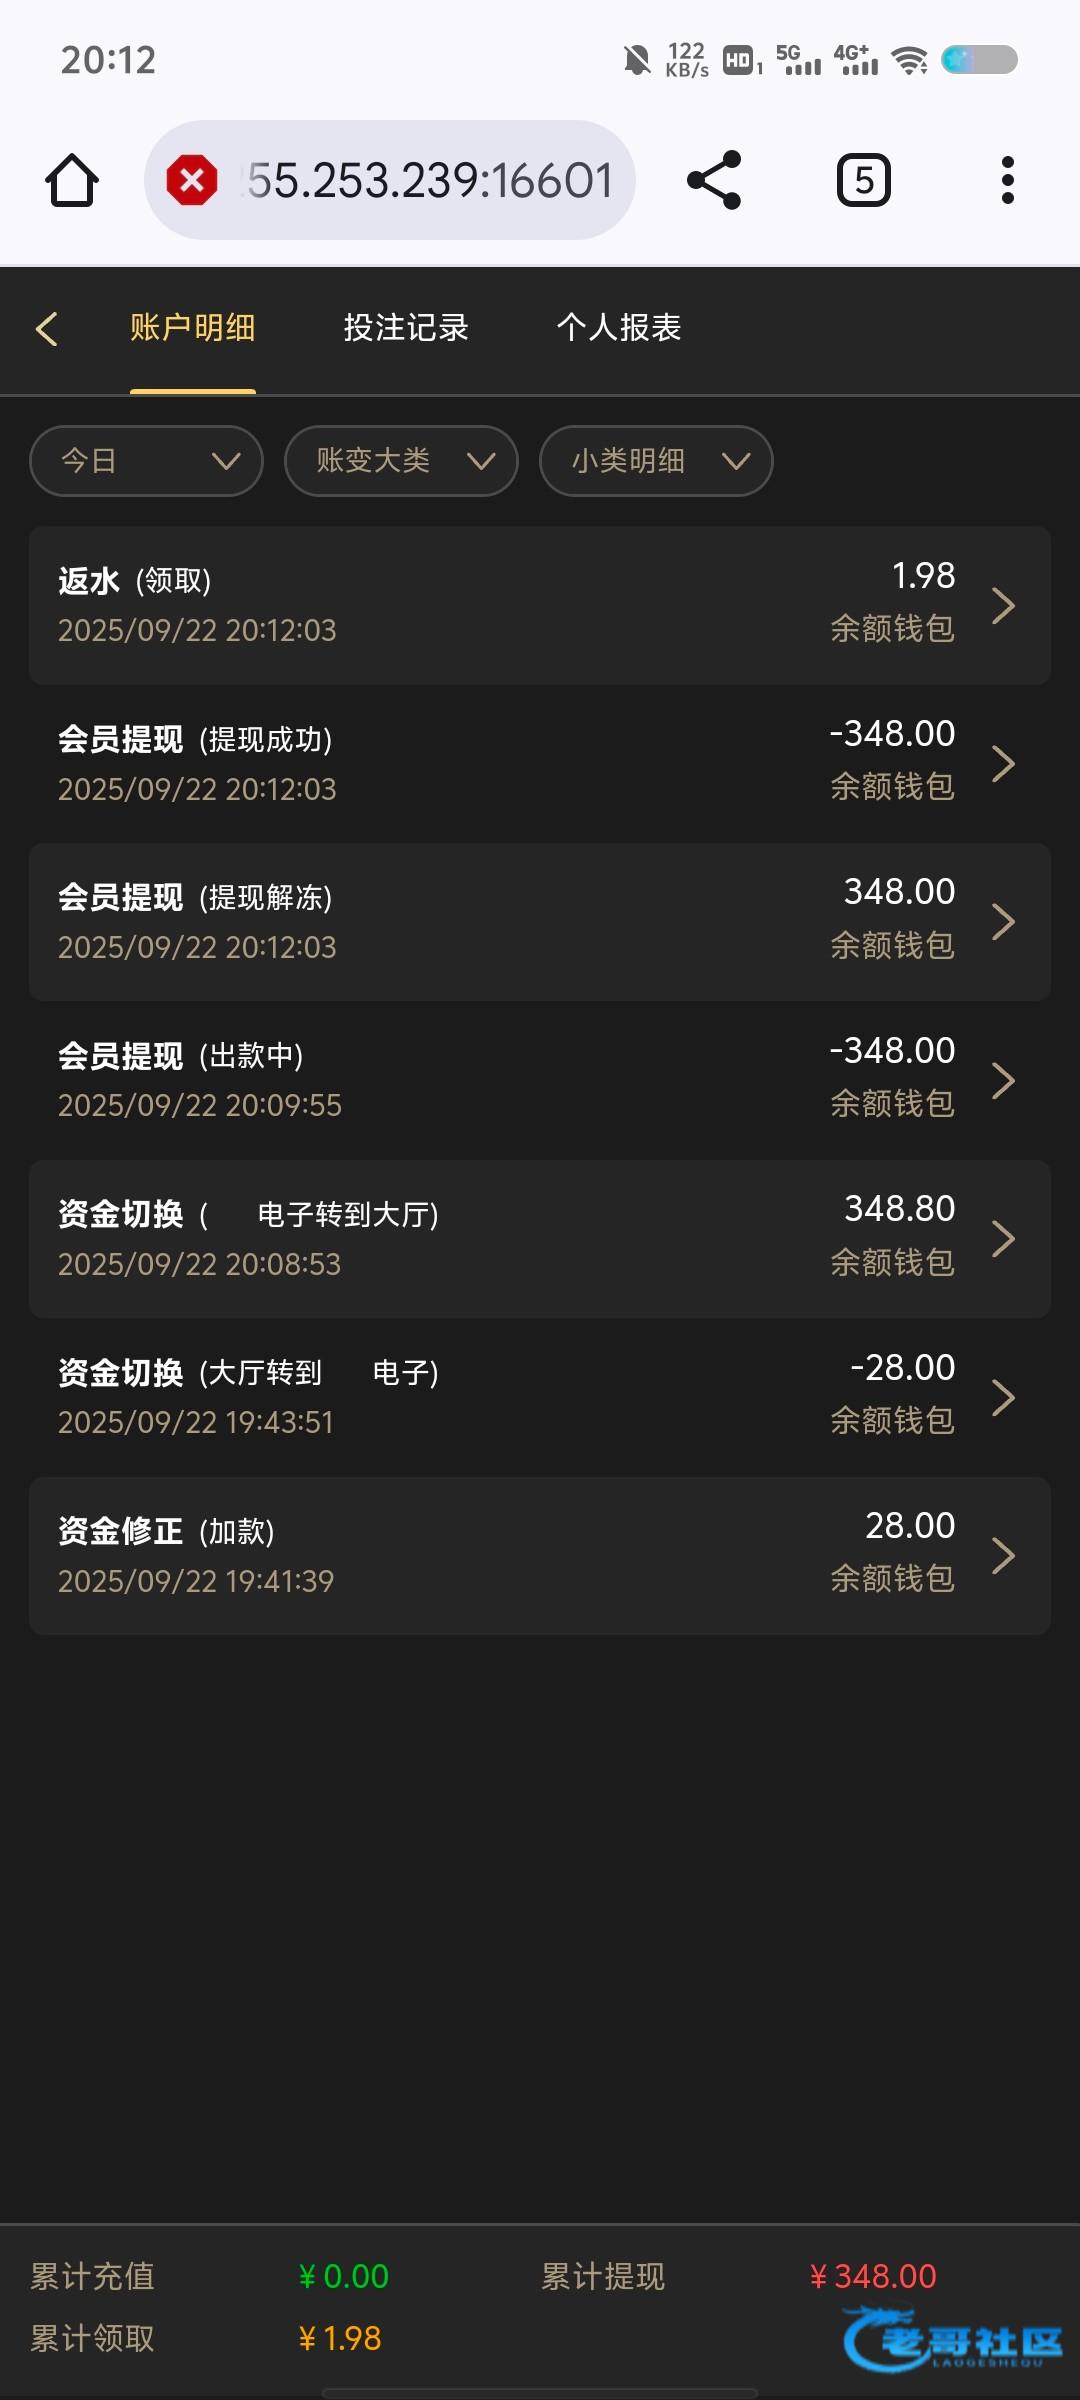Open the 电子转到大厅 348.80 transfer record
The image size is (1080, 2400).
click(x=540, y=1239)
